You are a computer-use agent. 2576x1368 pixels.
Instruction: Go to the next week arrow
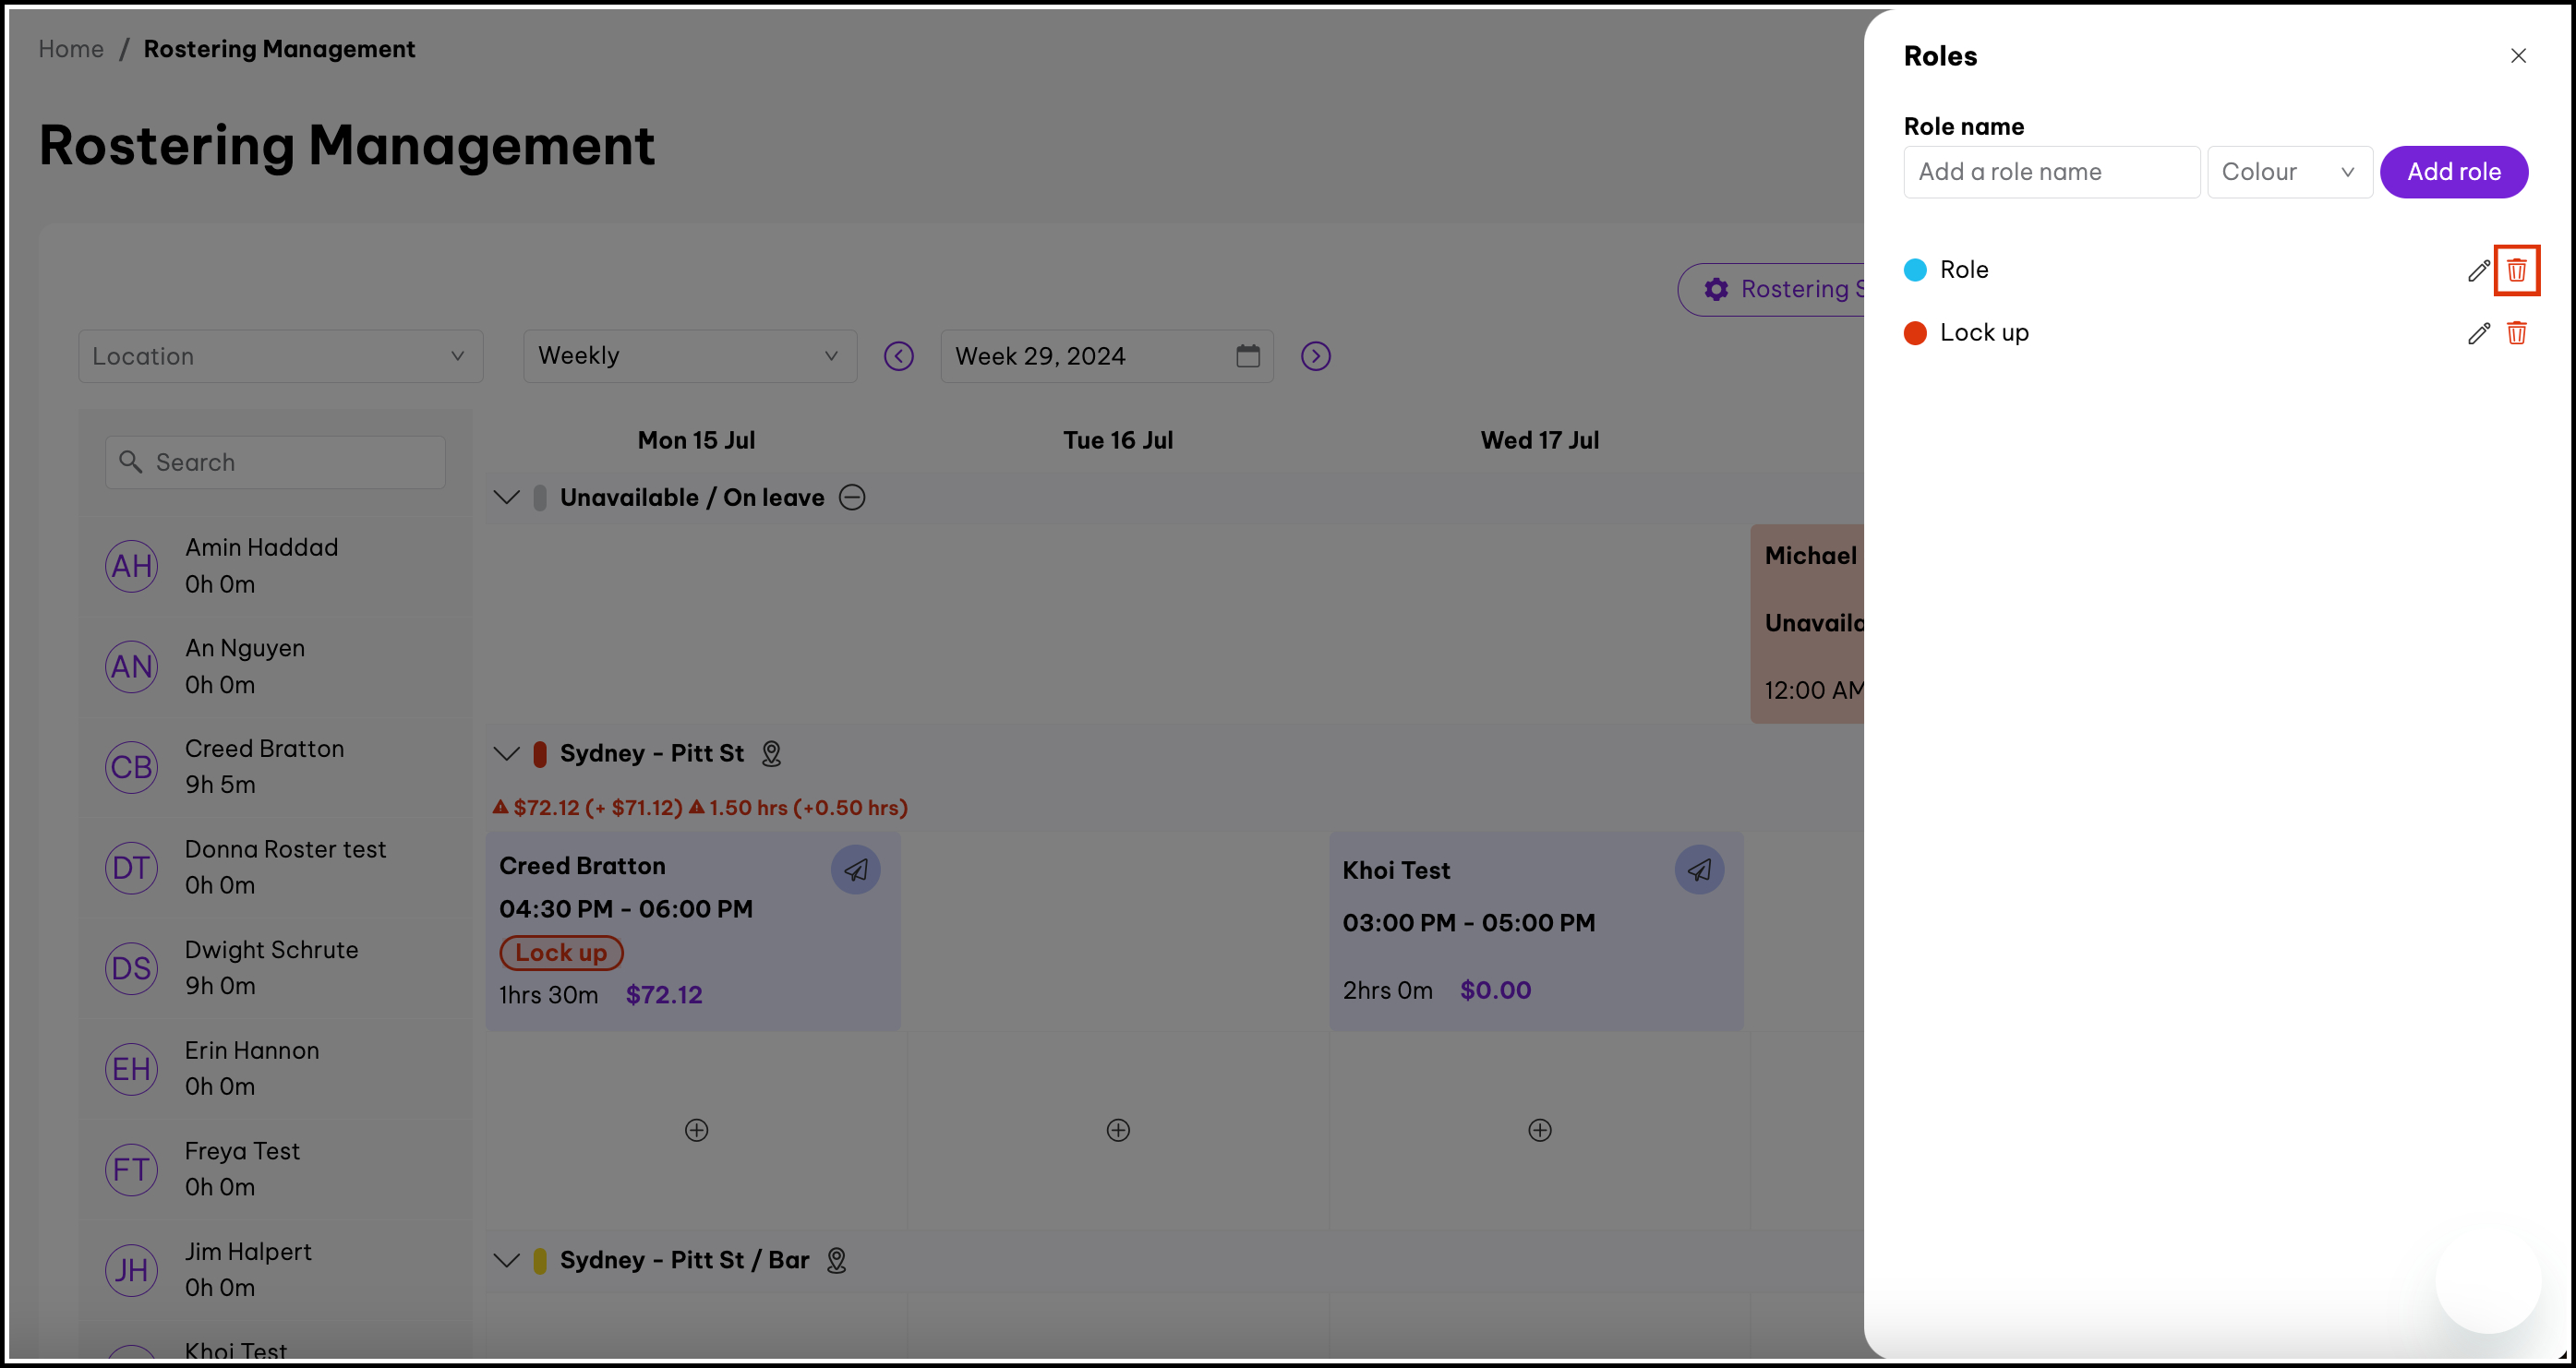[x=1315, y=356]
